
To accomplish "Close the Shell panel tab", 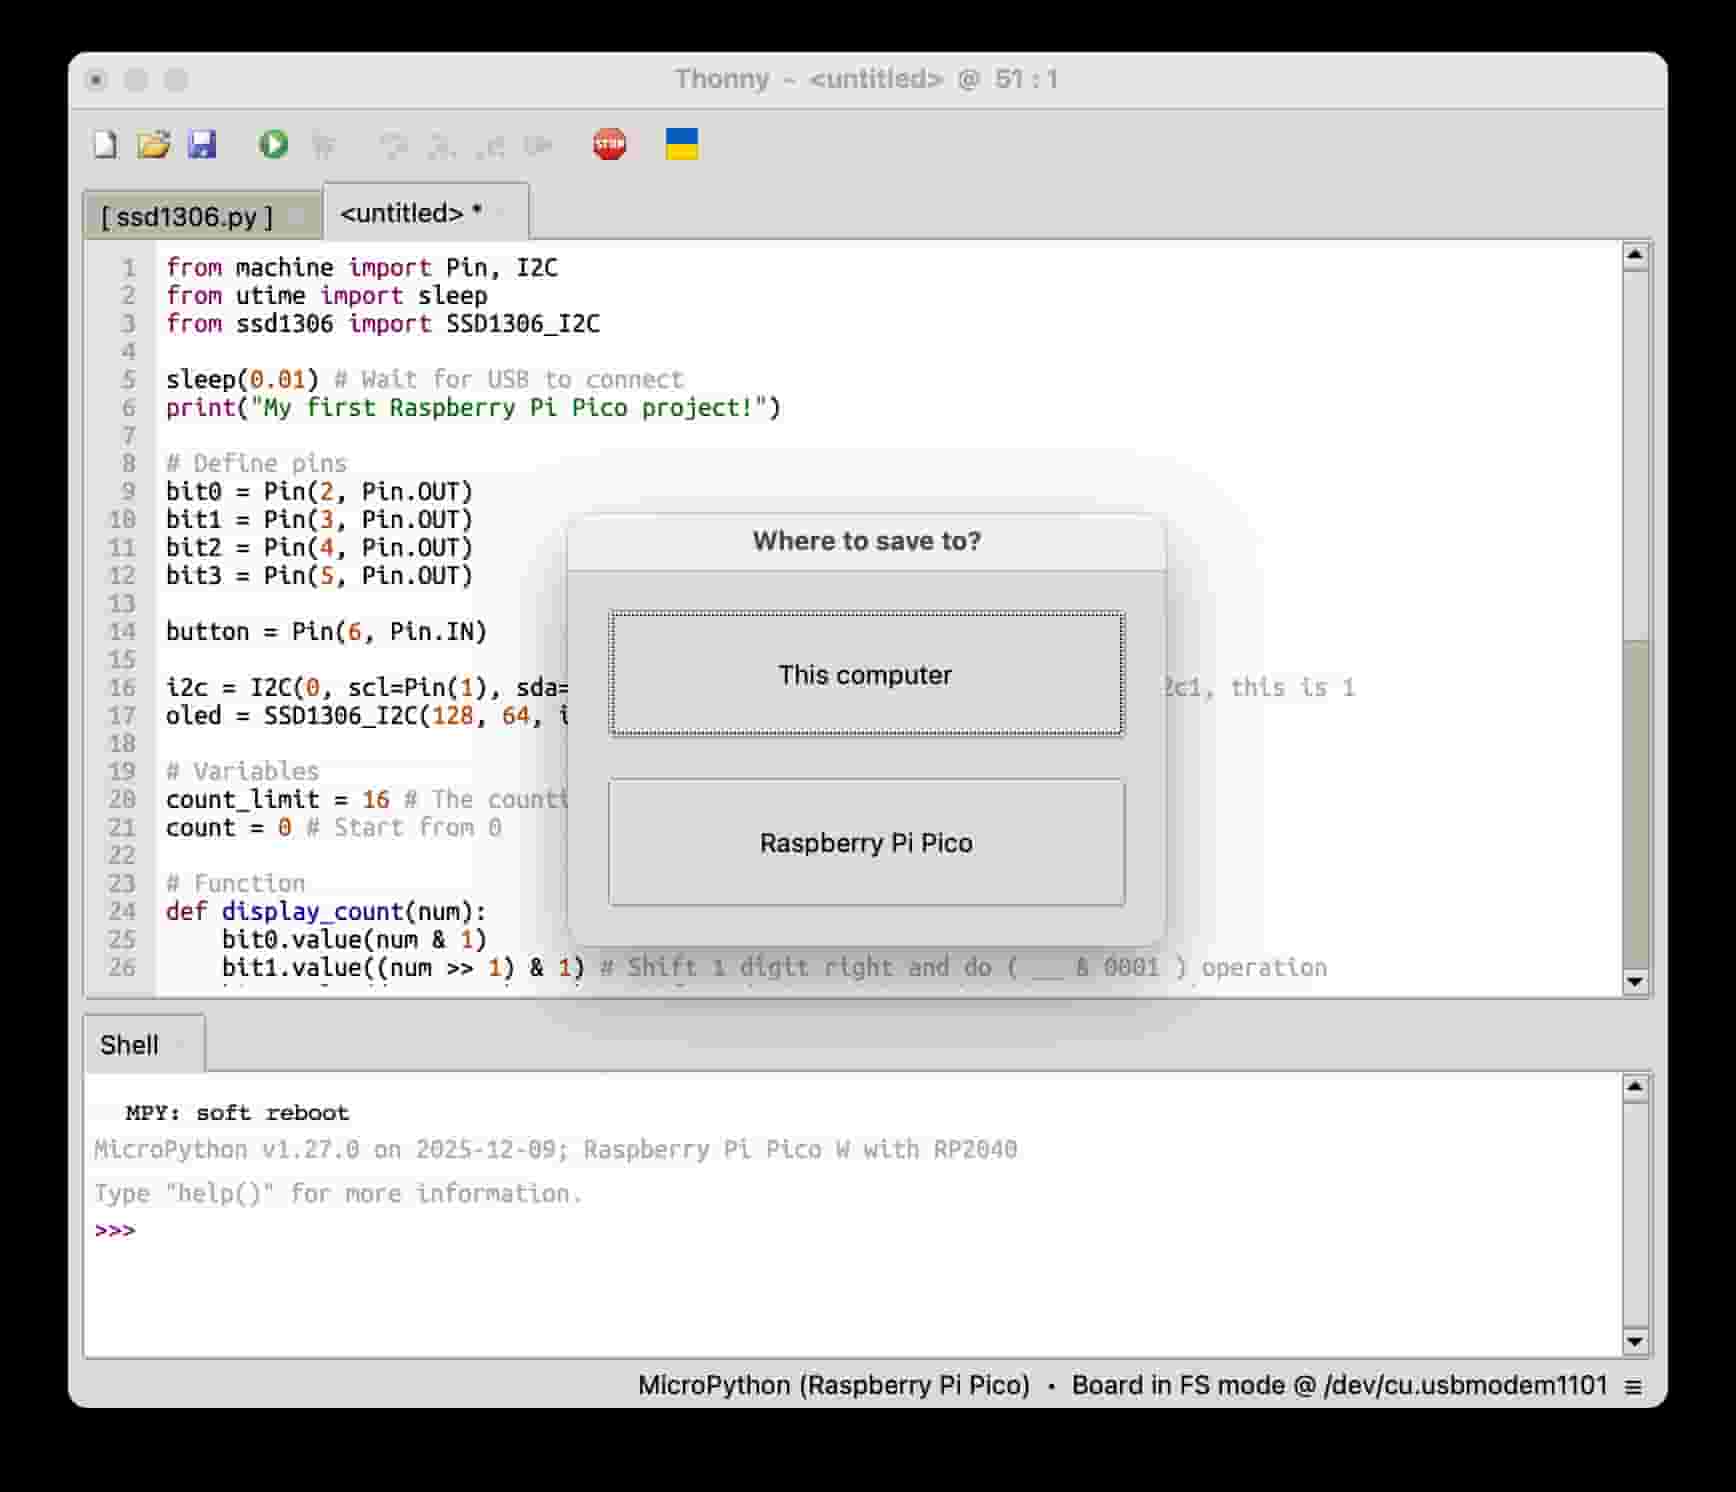I will [181, 1045].
